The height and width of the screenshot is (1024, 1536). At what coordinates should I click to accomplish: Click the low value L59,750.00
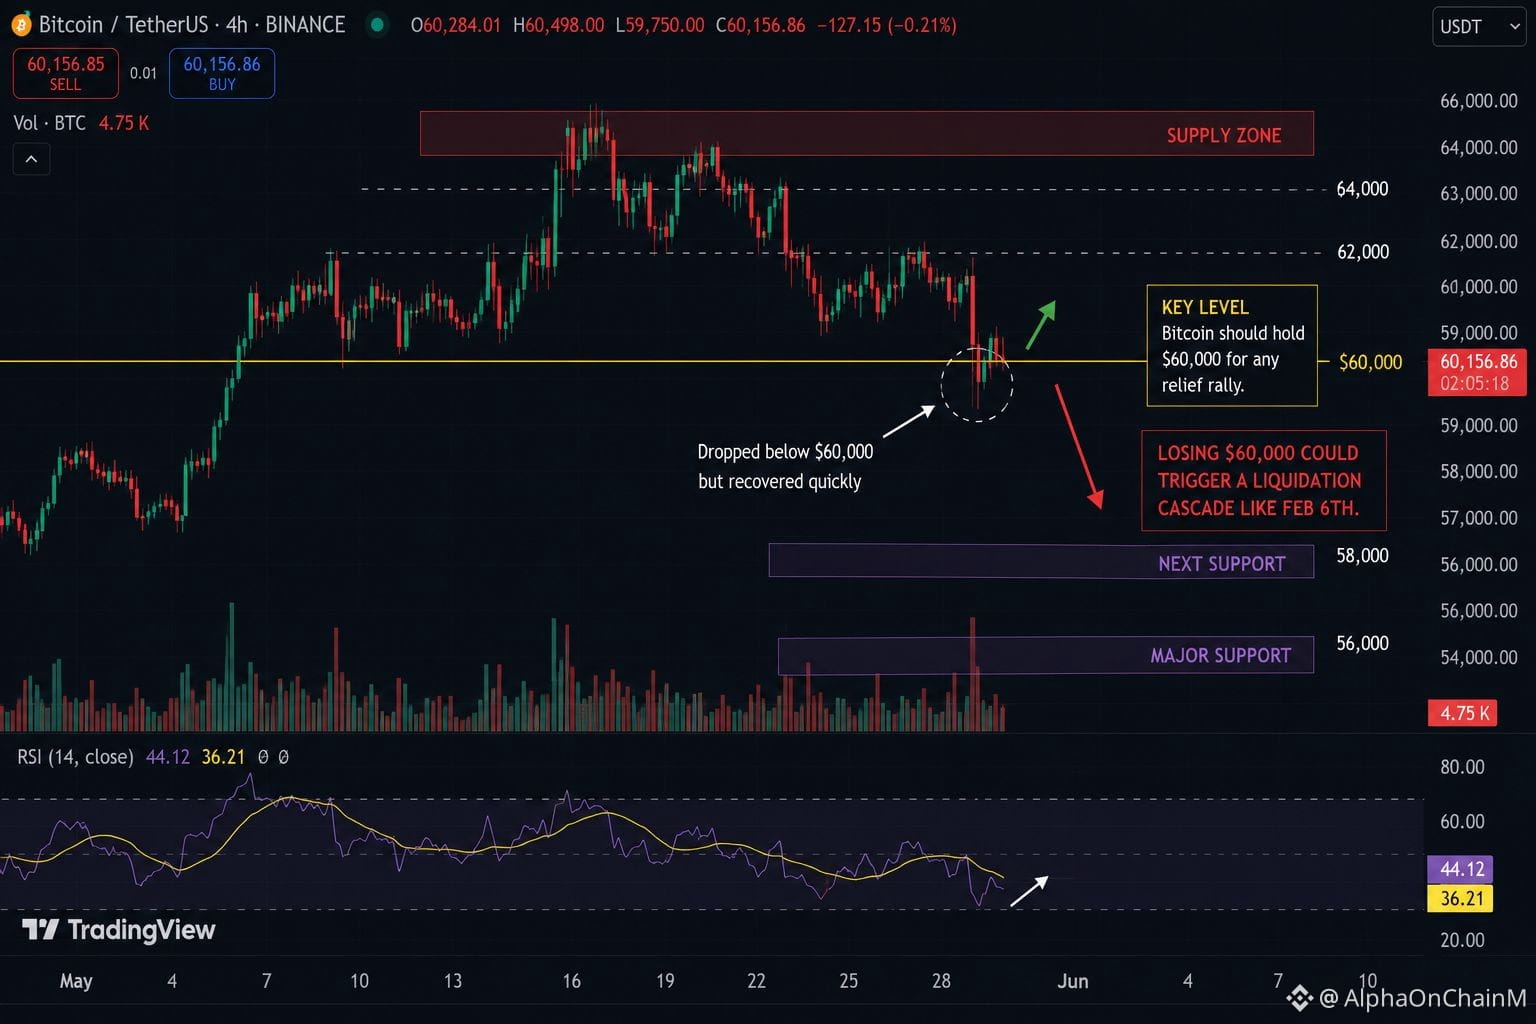pos(660,25)
